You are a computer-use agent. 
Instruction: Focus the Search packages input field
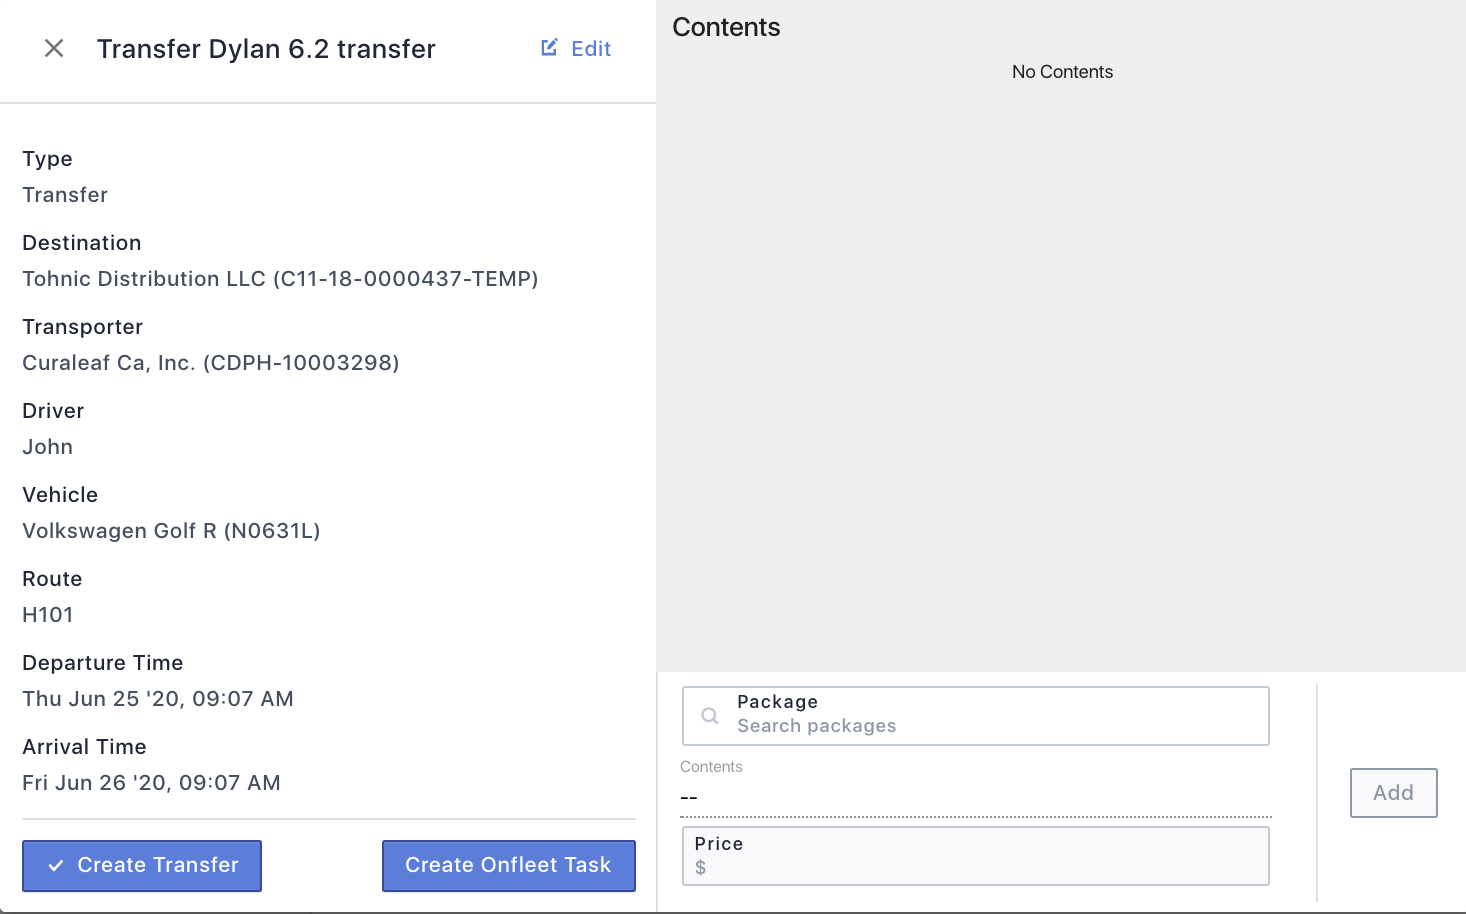(x=975, y=716)
